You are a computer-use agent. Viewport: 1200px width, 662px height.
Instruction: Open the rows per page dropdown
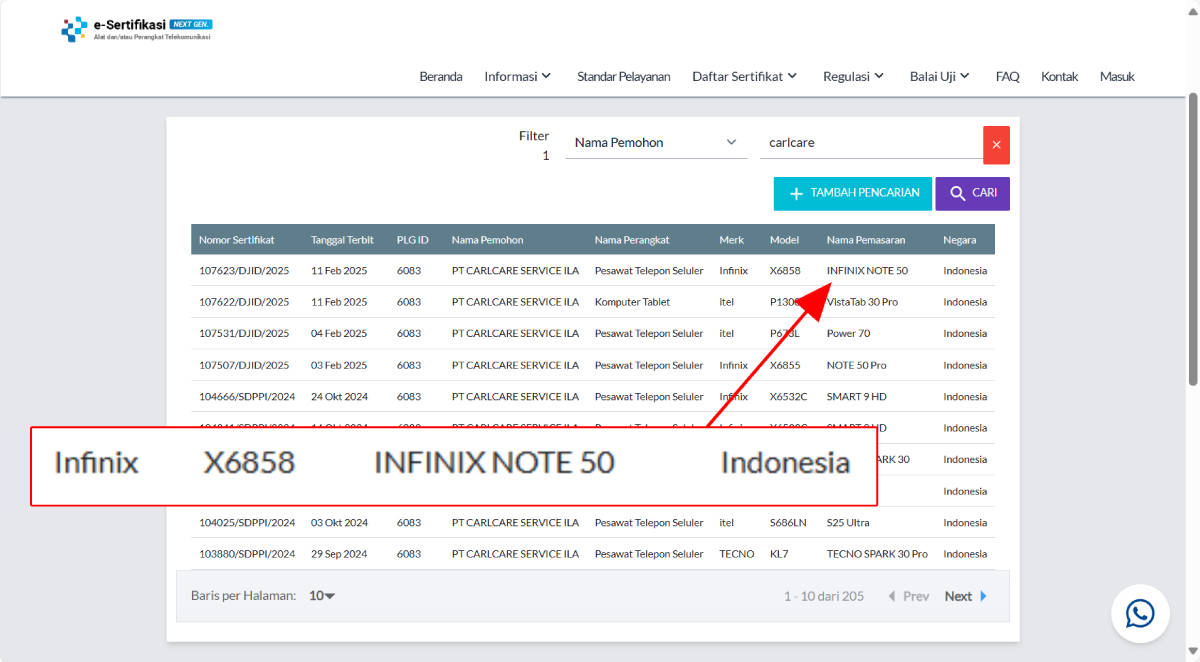(x=322, y=596)
